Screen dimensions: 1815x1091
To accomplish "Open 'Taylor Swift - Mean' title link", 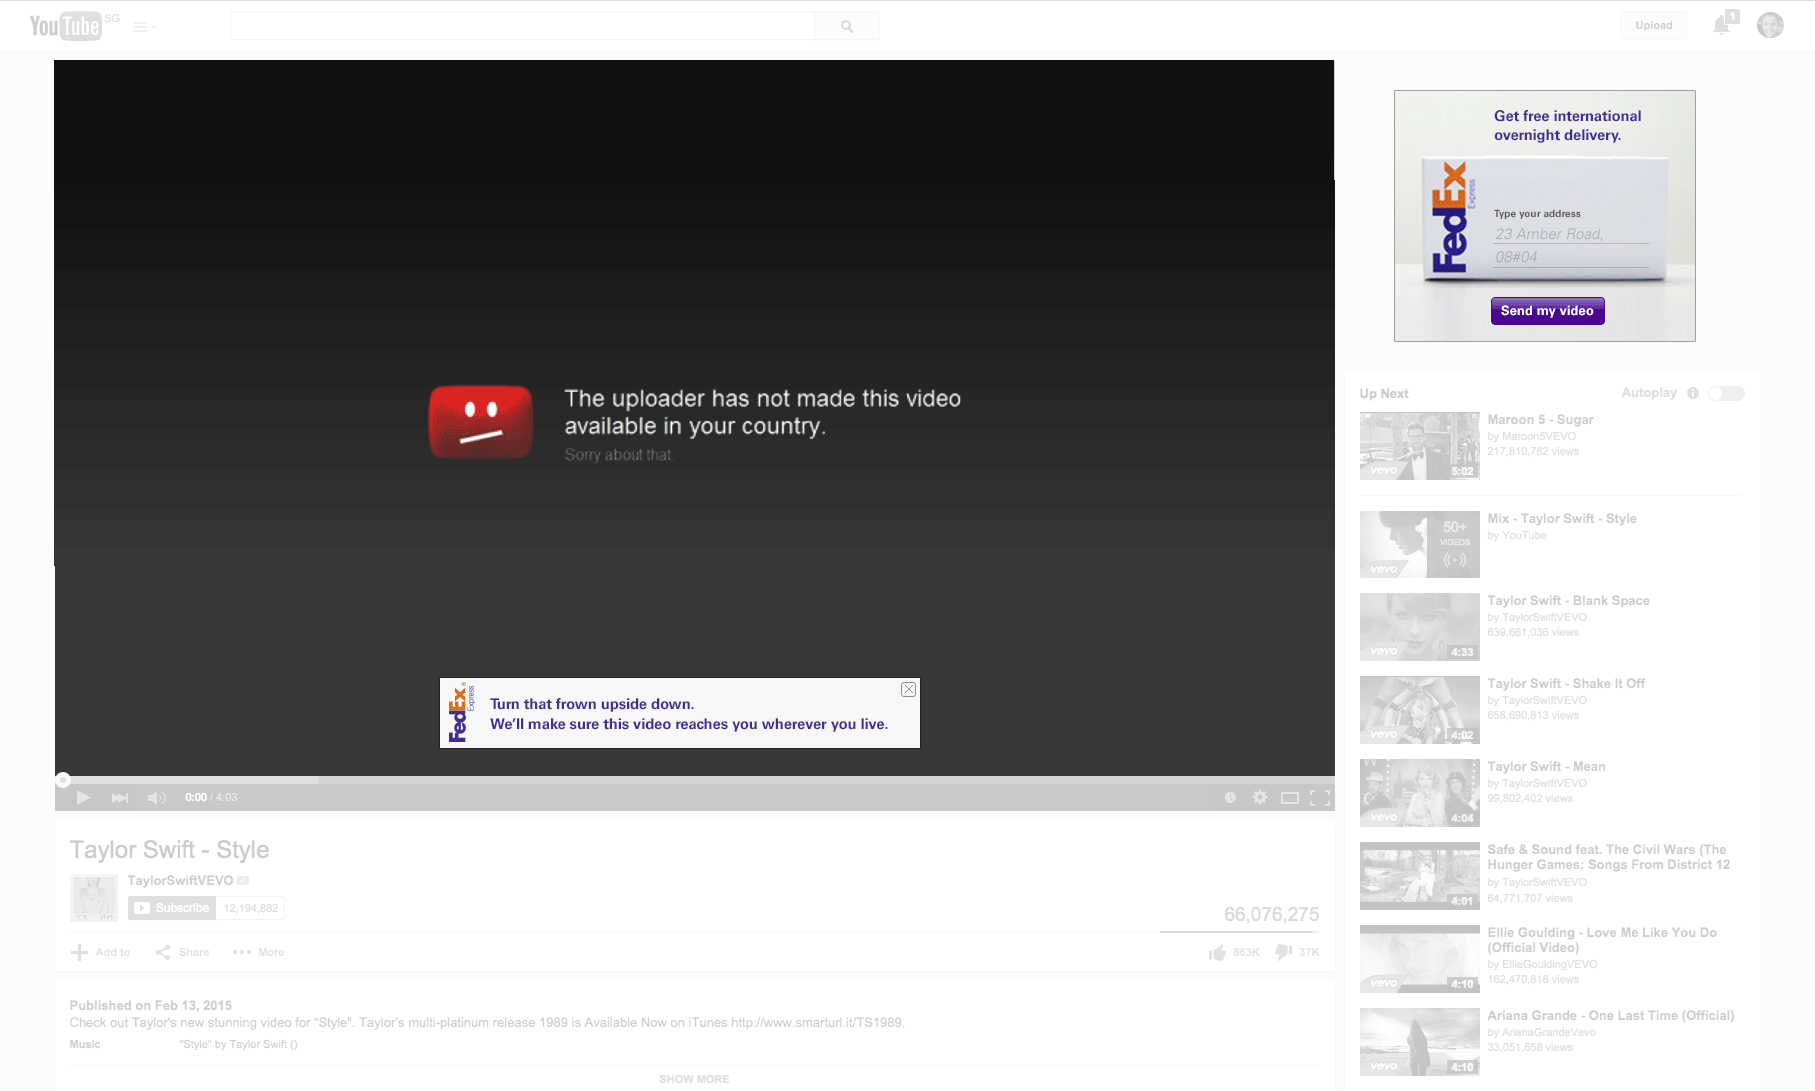I will pos(1546,767).
